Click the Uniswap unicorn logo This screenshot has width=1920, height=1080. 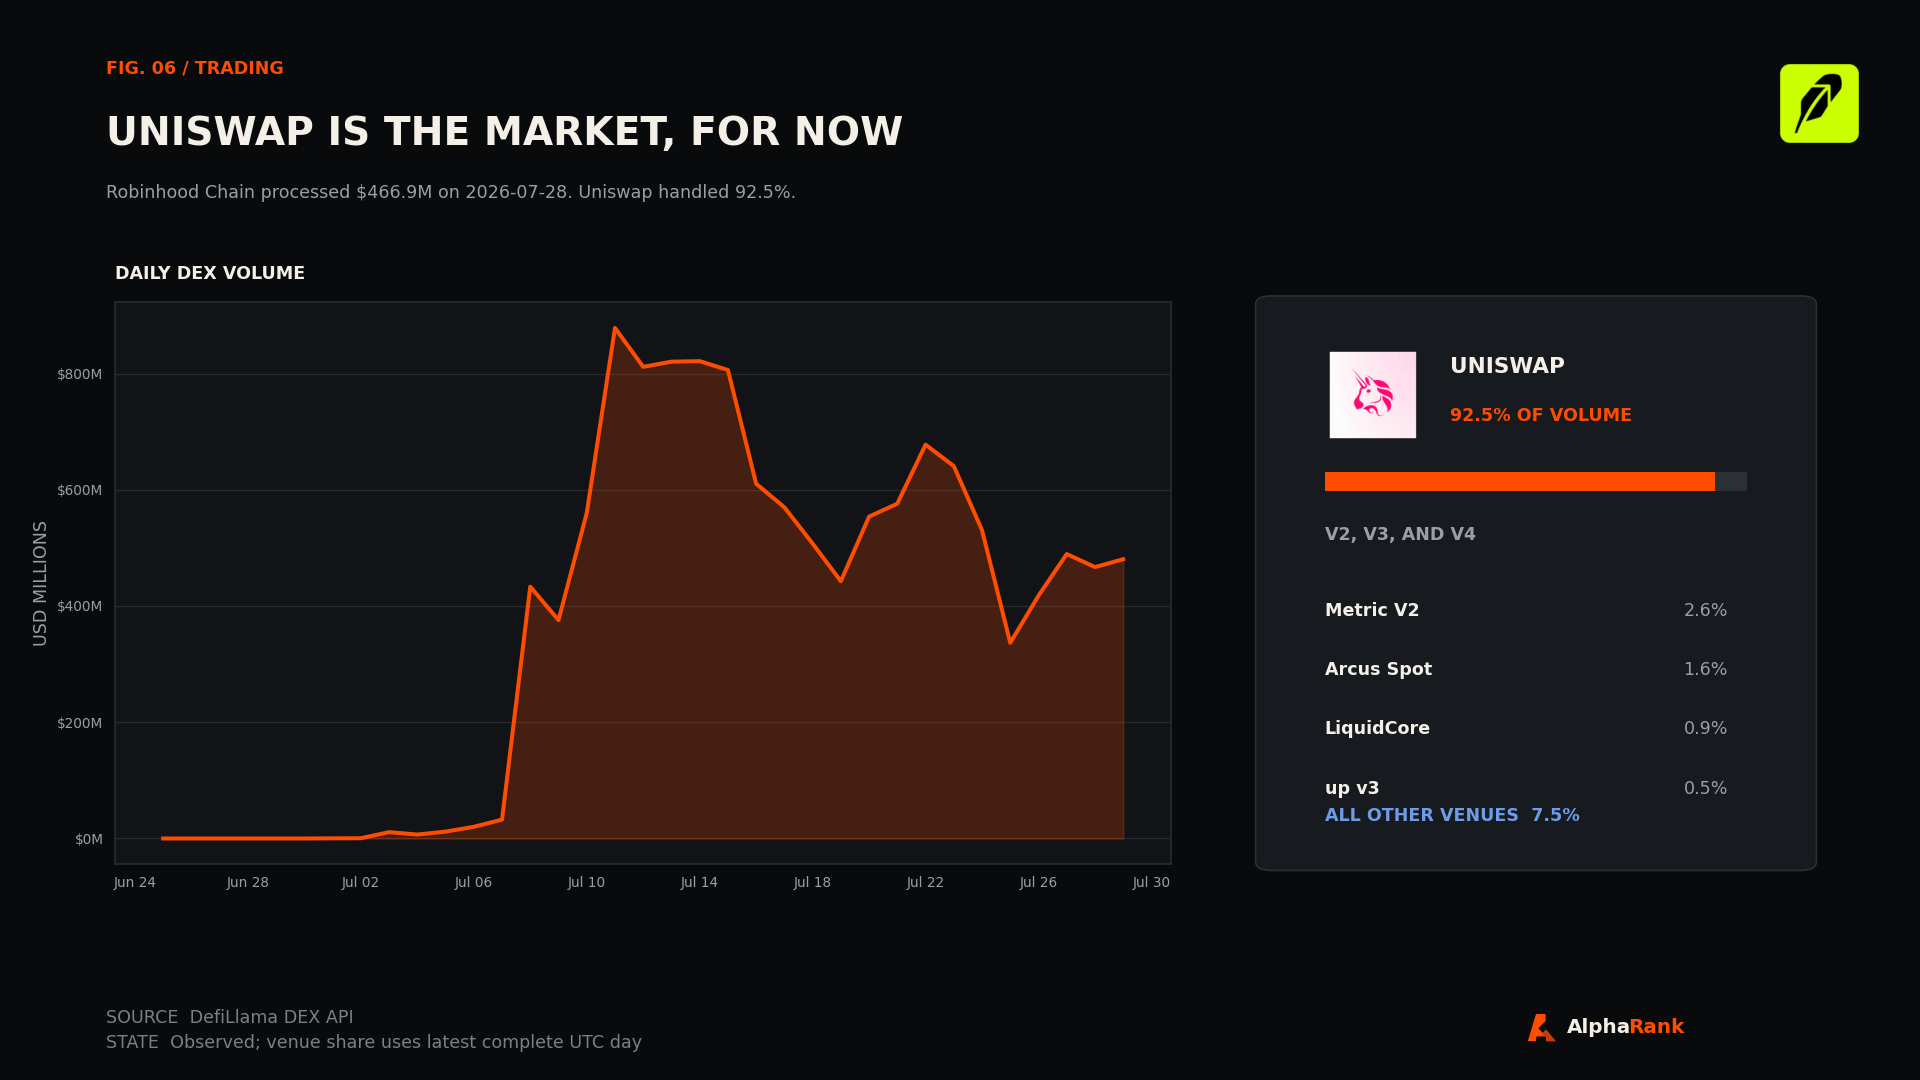[1372, 394]
